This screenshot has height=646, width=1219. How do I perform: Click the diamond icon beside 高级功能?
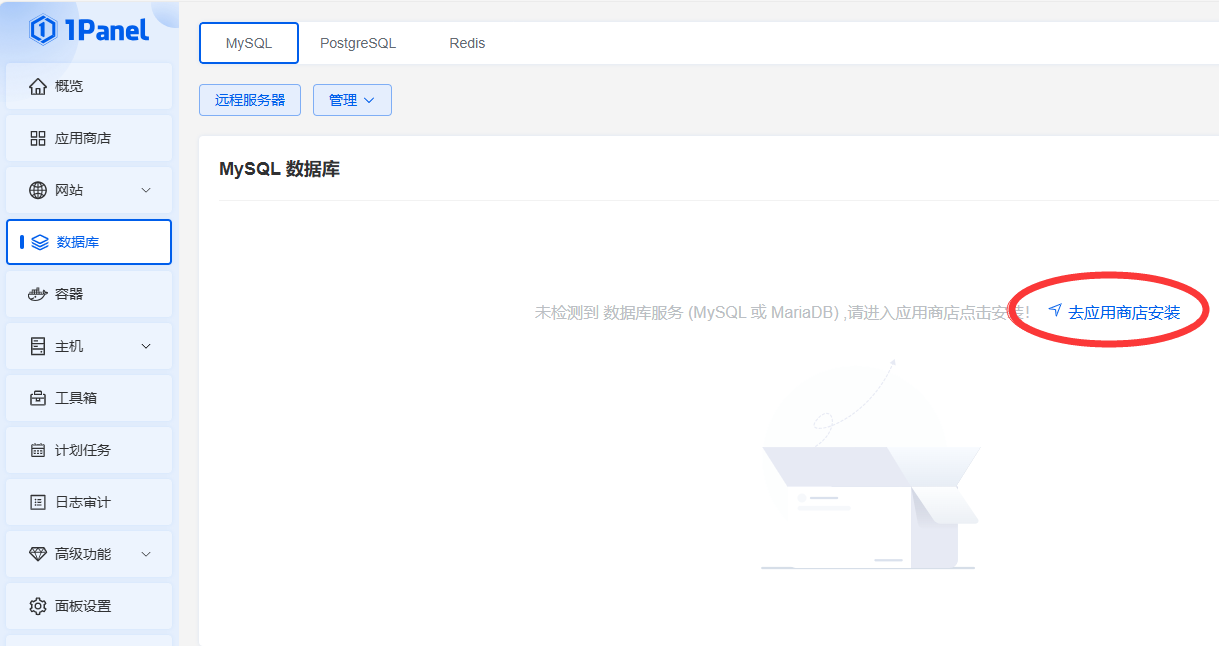[x=38, y=554]
